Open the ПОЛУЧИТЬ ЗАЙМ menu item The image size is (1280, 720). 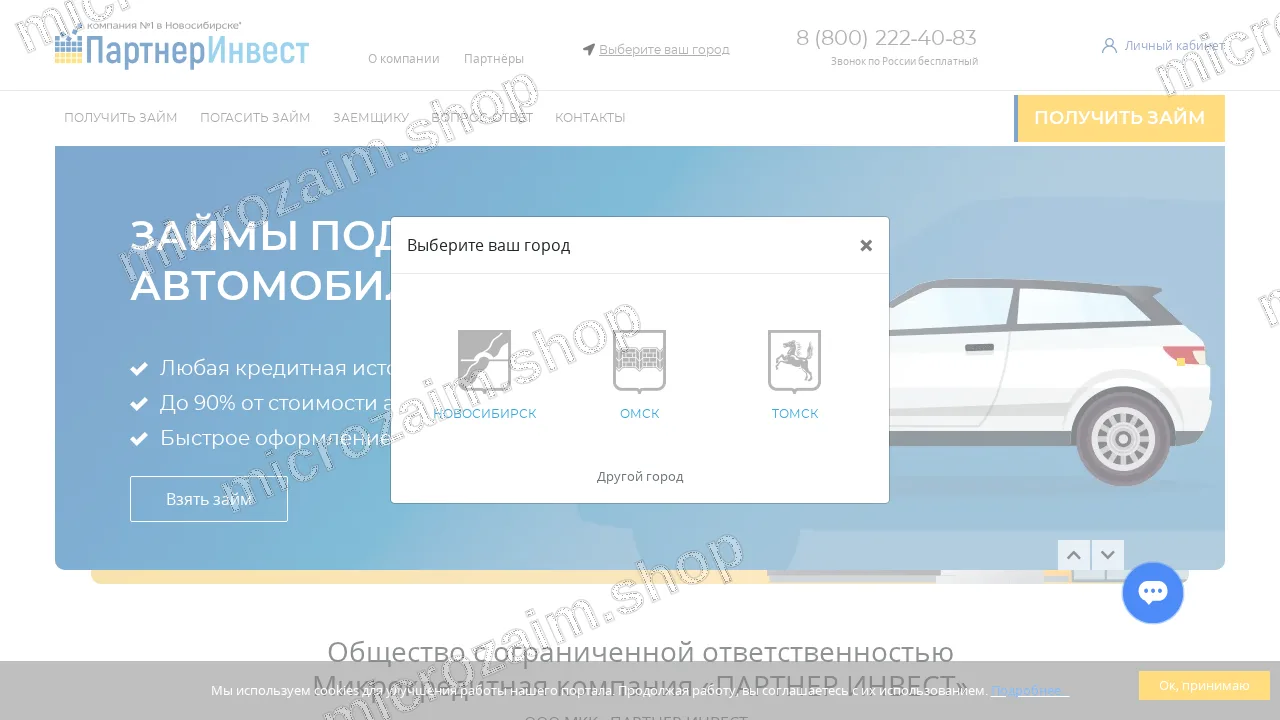(121, 118)
